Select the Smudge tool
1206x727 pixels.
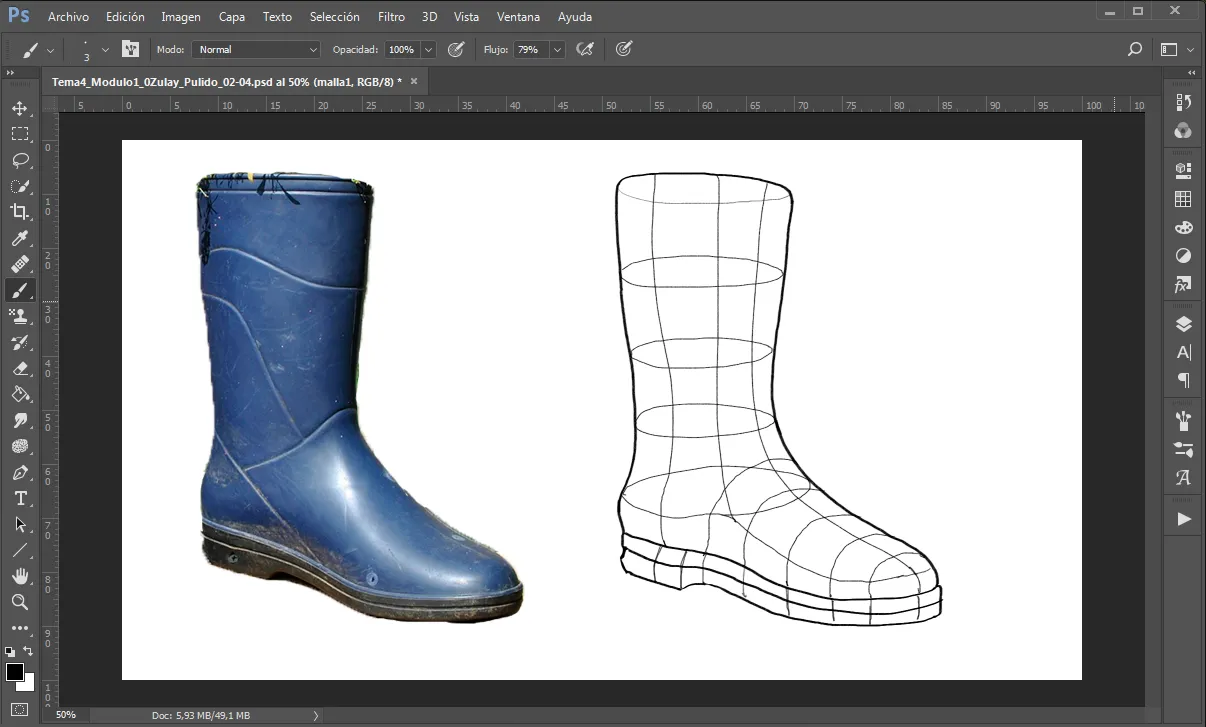20,420
